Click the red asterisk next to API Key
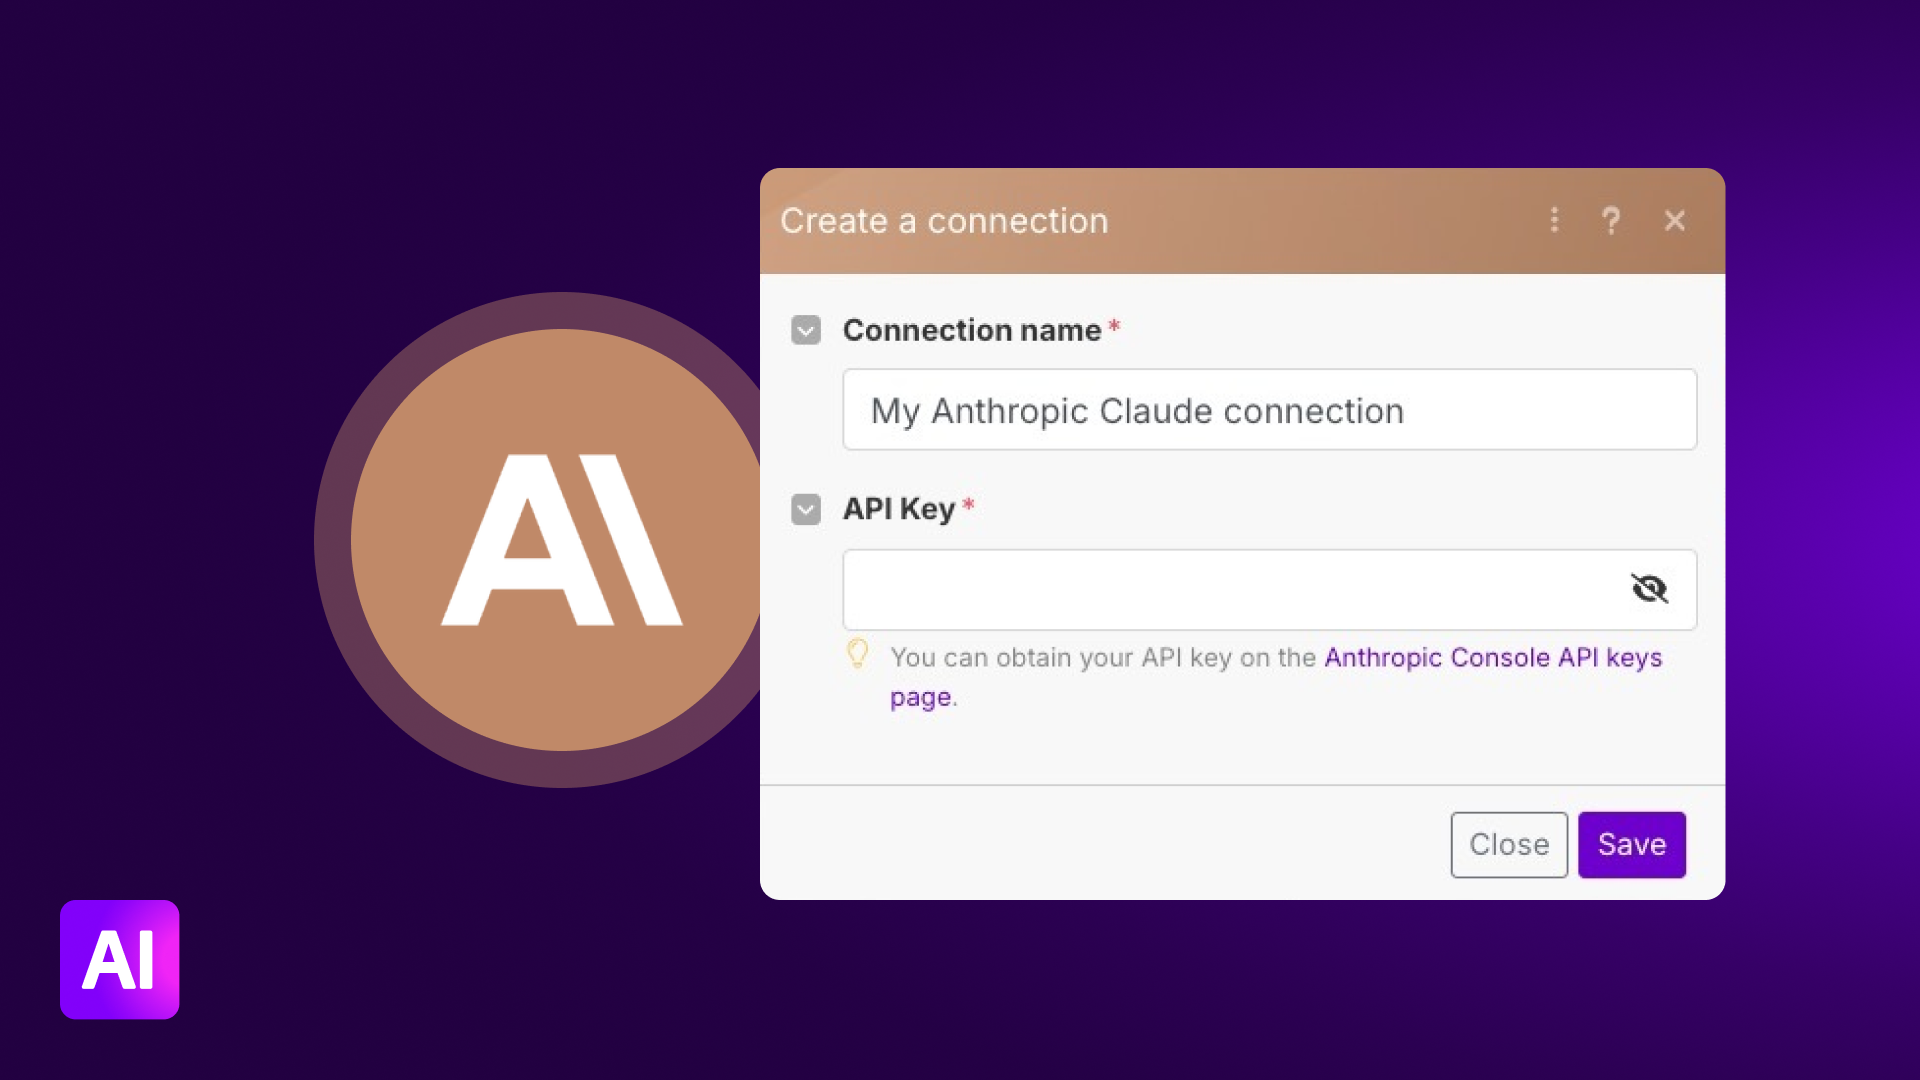Screen dimensions: 1920x1080 pyautogui.click(x=968, y=505)
